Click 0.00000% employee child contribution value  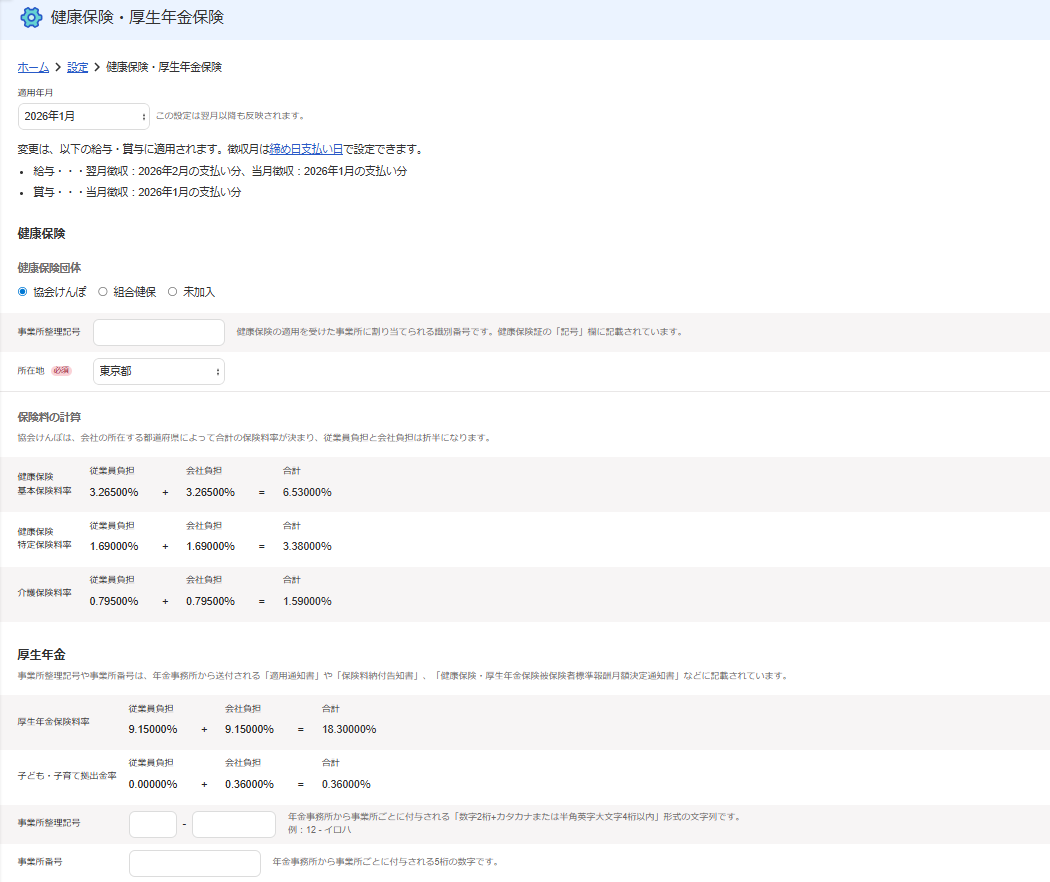coord(153,784)
